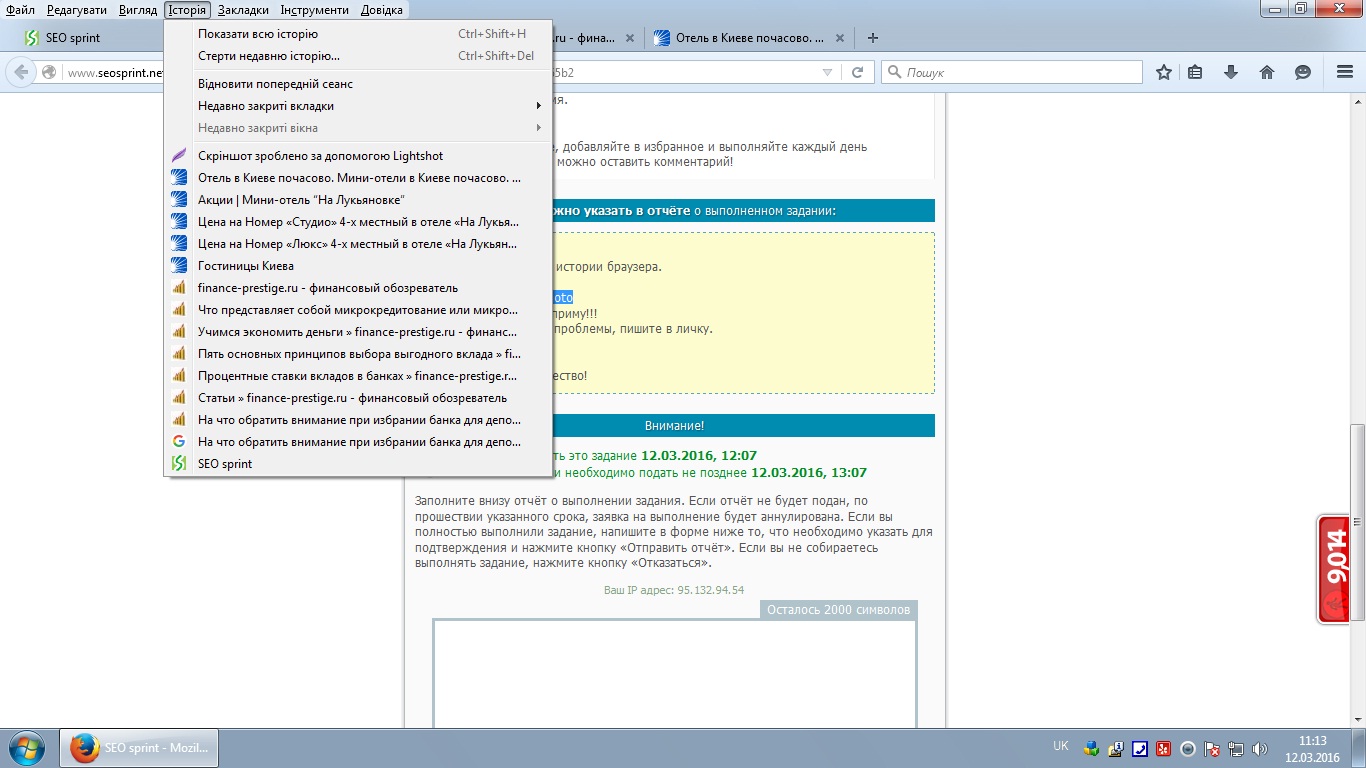Open history entry finance-prestige.ru - финансовый обозреватель
This screenshot has height=768, width=1366.
click(358, 288)
